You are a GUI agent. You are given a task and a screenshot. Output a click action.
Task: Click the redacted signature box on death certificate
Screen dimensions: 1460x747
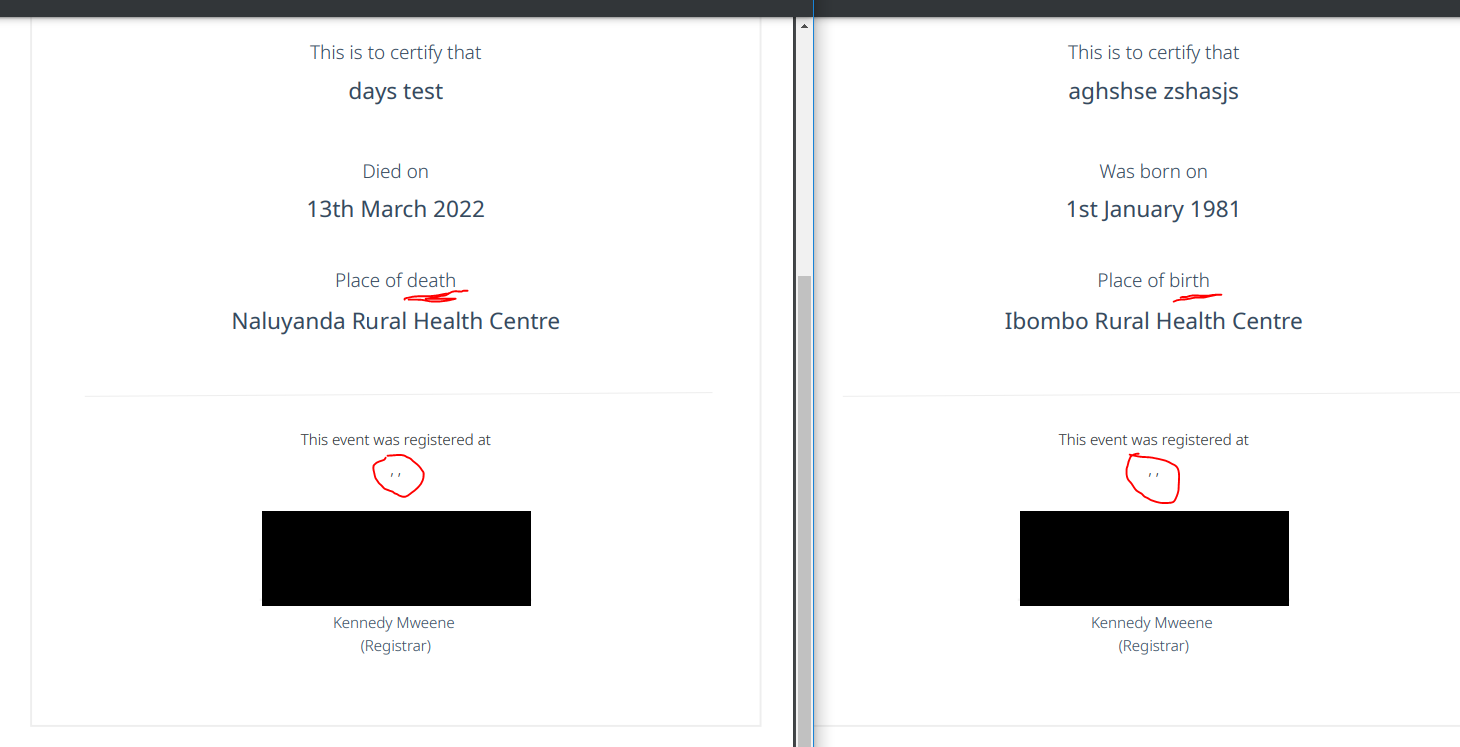click(396, 558)
